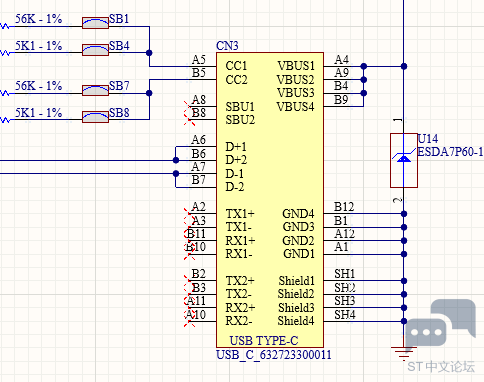Click the wire junction right of SB4
Screen dimensions: 484x382
coord(149,53)
